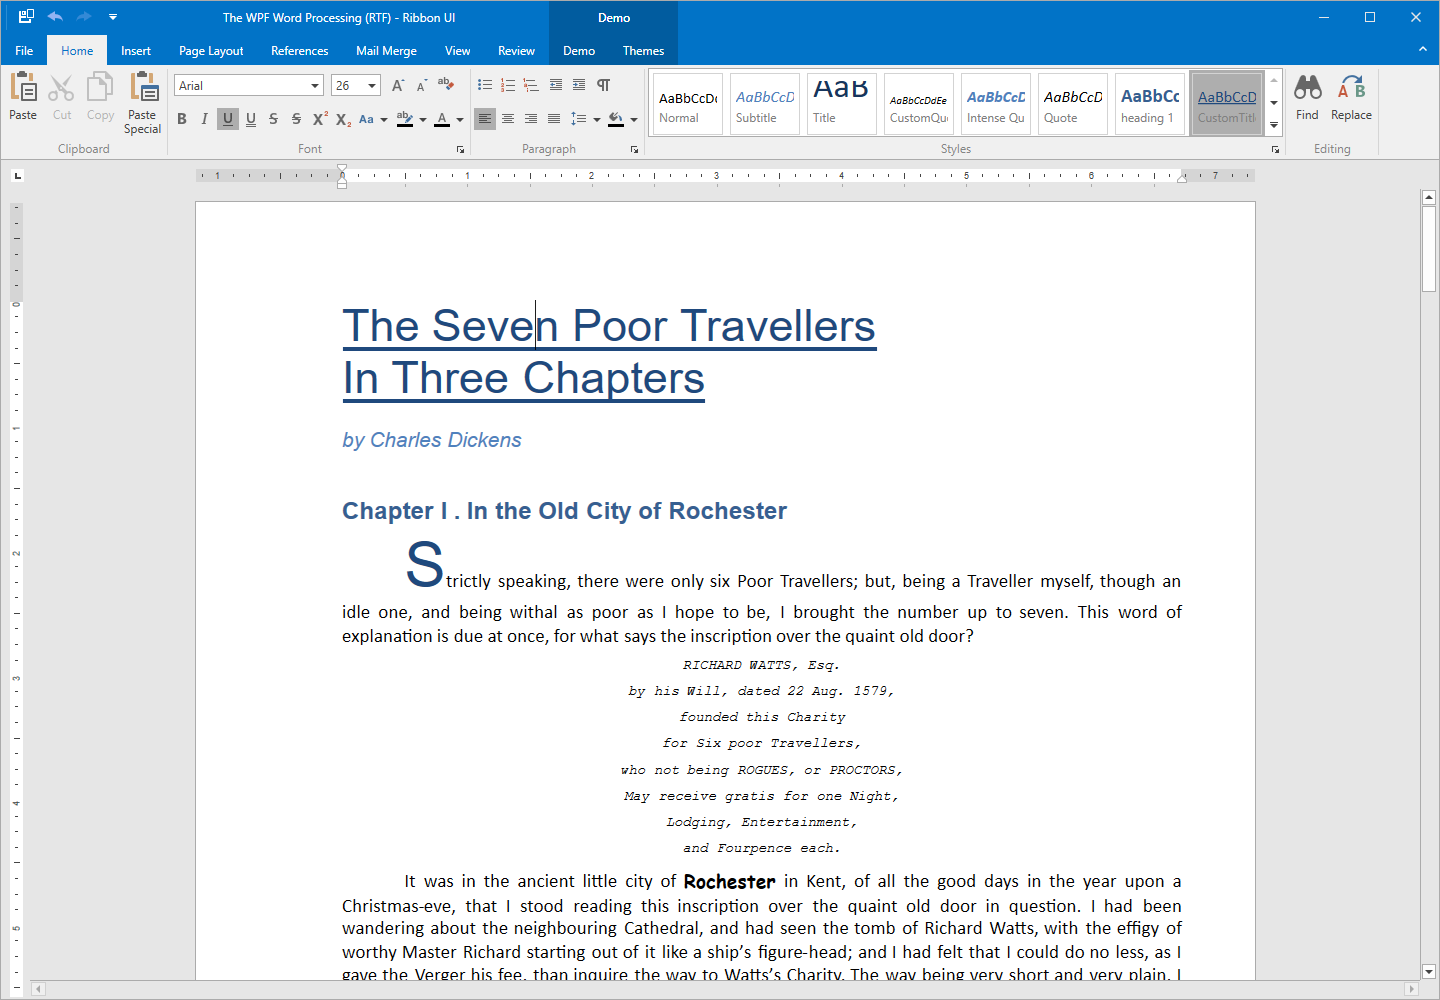Apply the Subtitle style
The width and height of the screenshot is (1440, 1000).
click(x=763, y=103)
